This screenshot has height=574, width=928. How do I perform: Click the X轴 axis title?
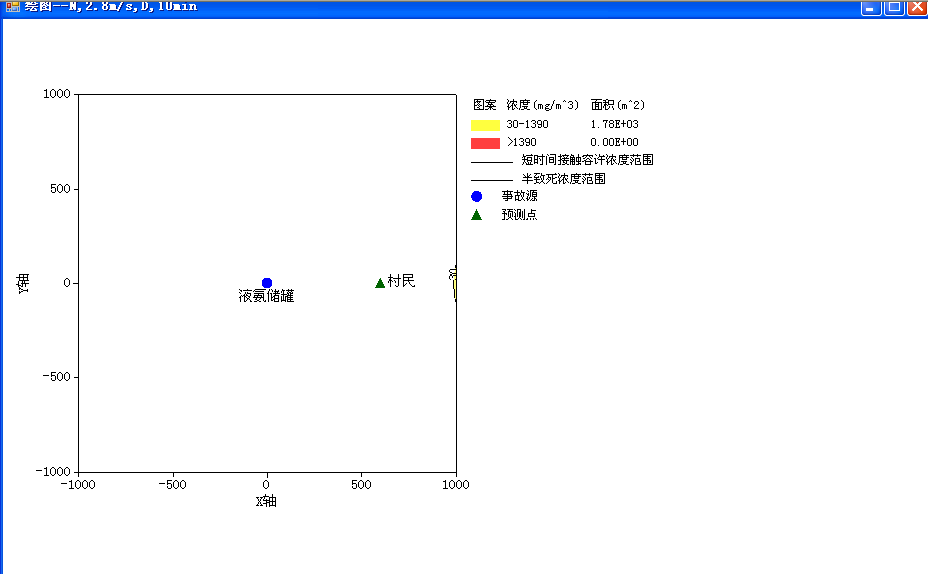pyautogui.click(x=266, y=501)
